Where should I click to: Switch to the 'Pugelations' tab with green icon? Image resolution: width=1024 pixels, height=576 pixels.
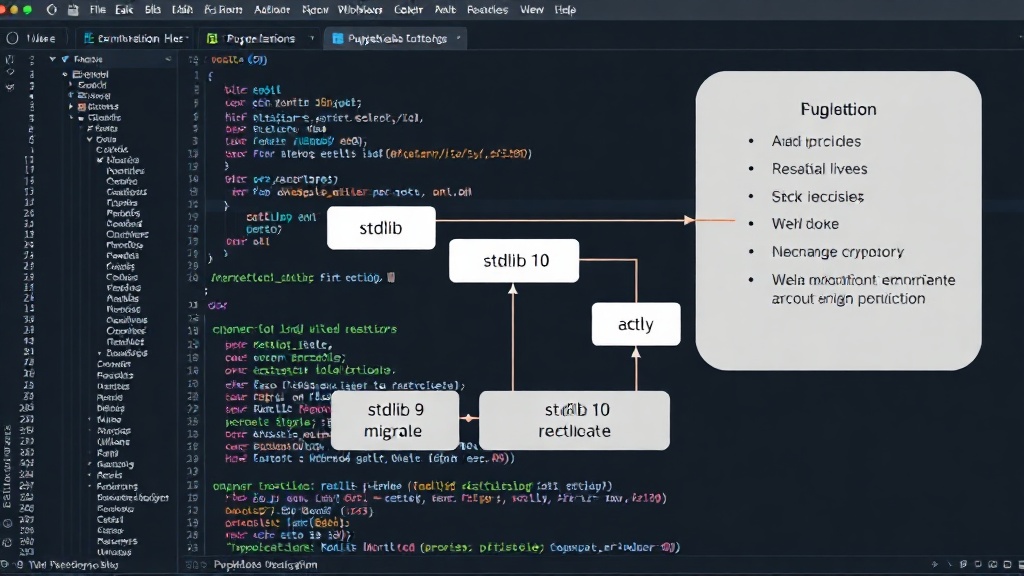pos(260,39)
